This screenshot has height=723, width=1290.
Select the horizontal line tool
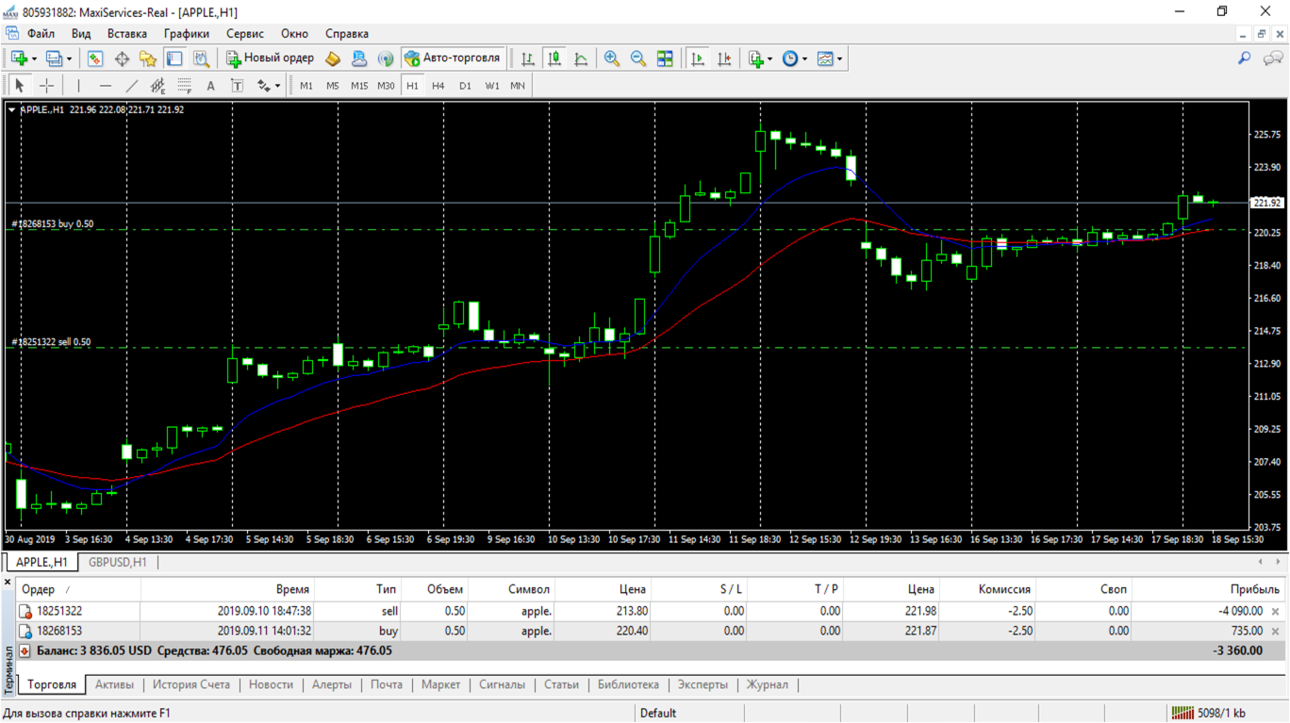point(105,86)
